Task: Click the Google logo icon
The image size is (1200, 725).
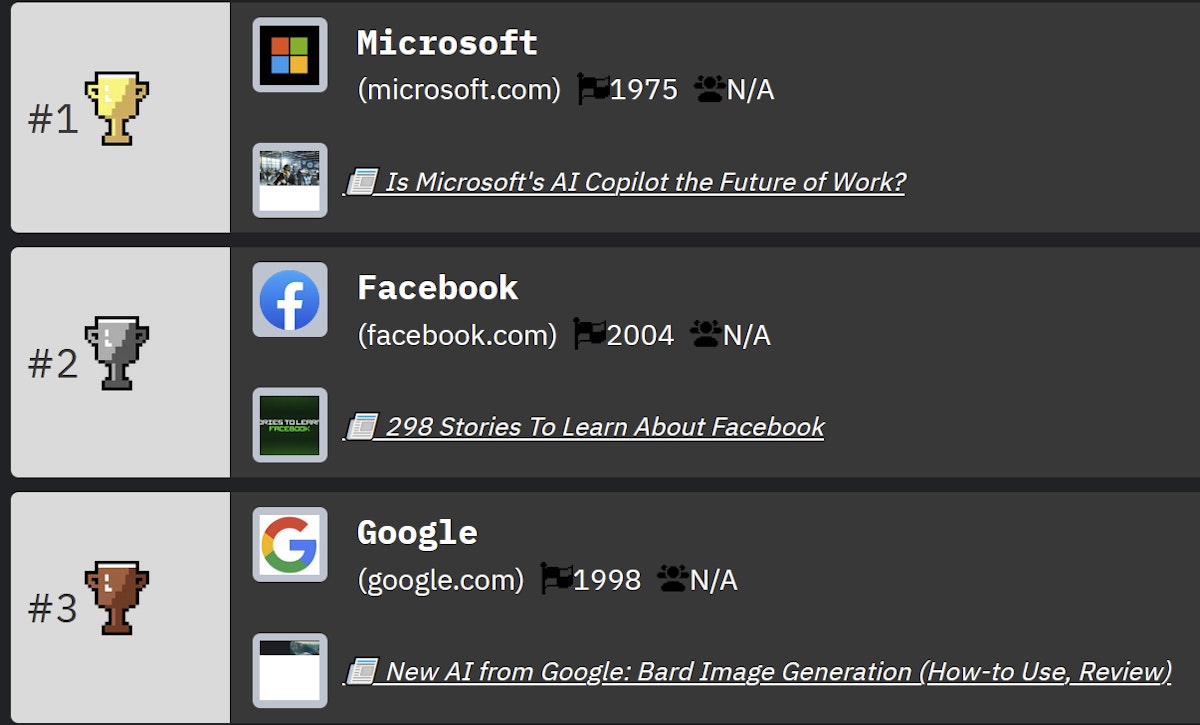Action: click(289, 545)
